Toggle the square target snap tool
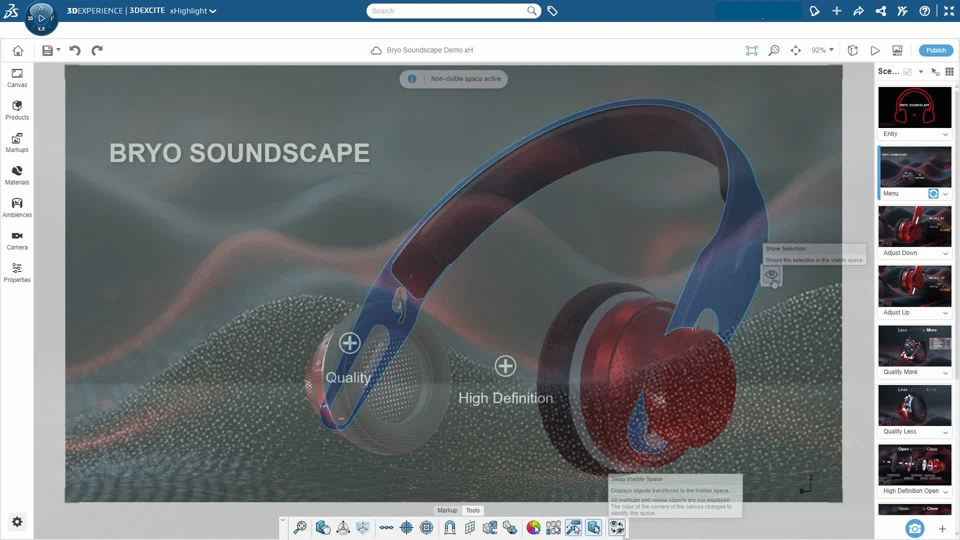This screenshot has width=960, height=540. click(427, 527)
